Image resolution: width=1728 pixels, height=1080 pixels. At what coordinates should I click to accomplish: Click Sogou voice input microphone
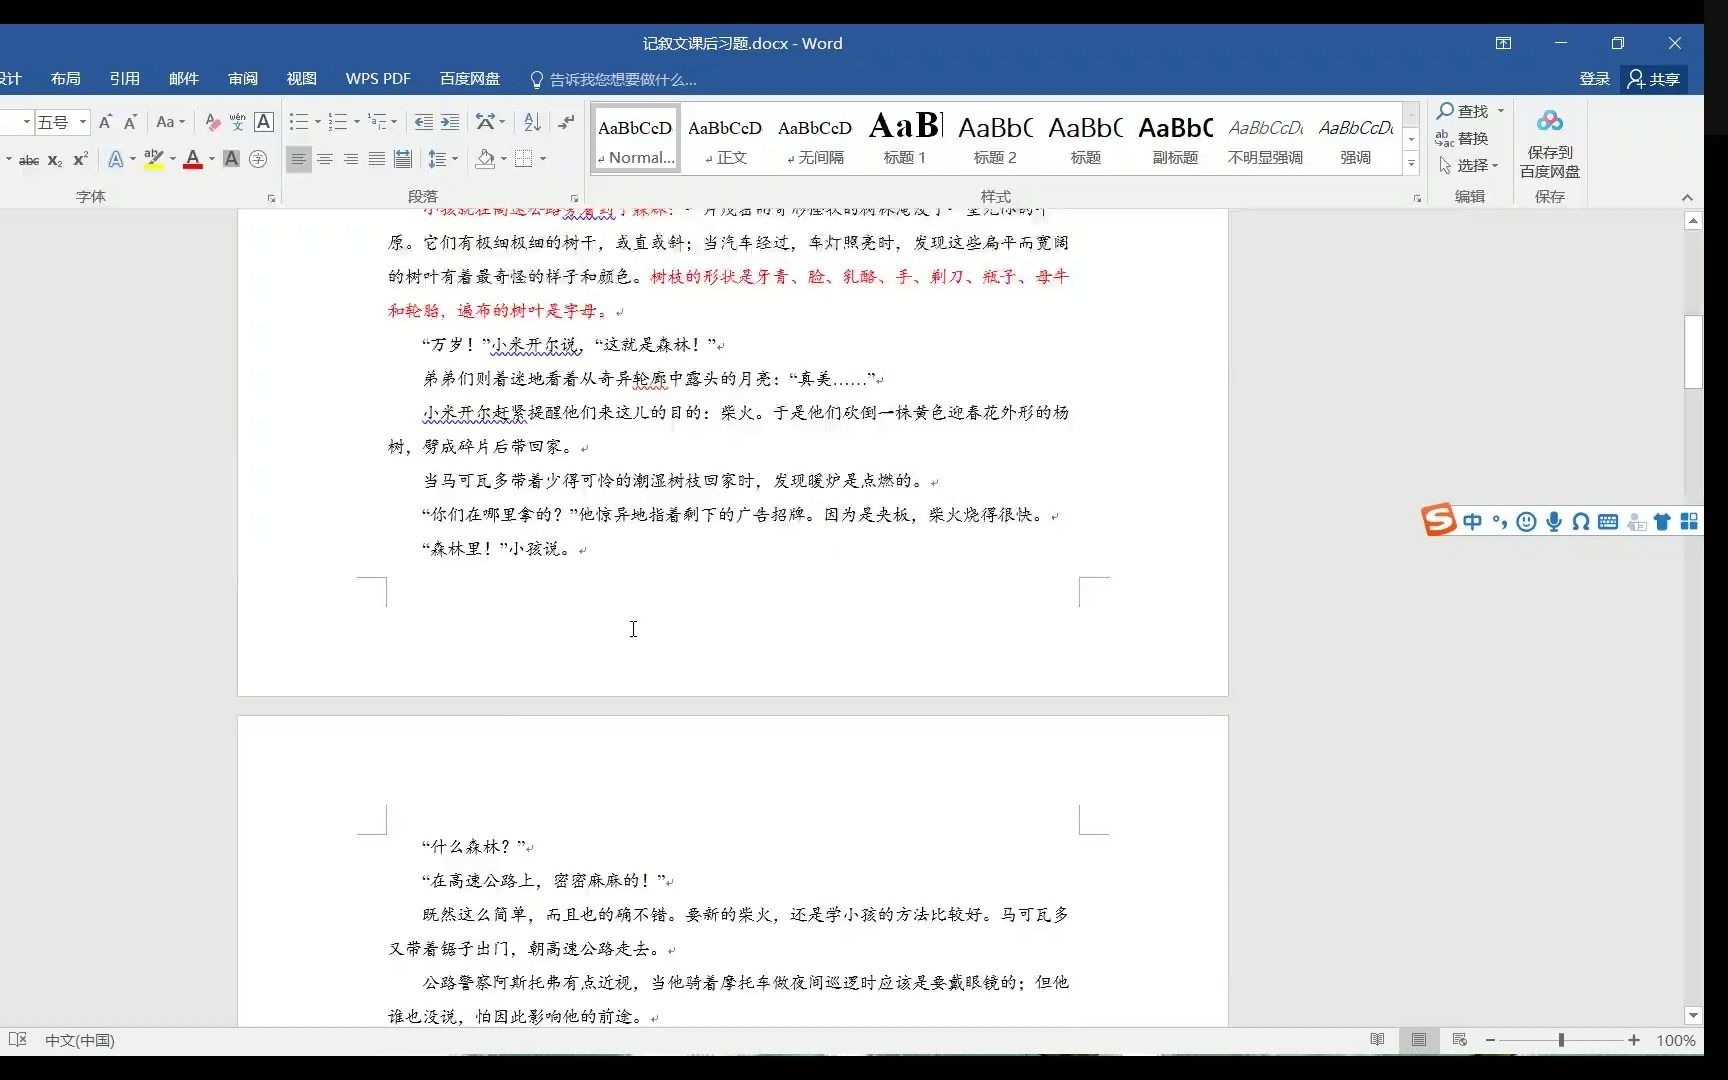1553,522
